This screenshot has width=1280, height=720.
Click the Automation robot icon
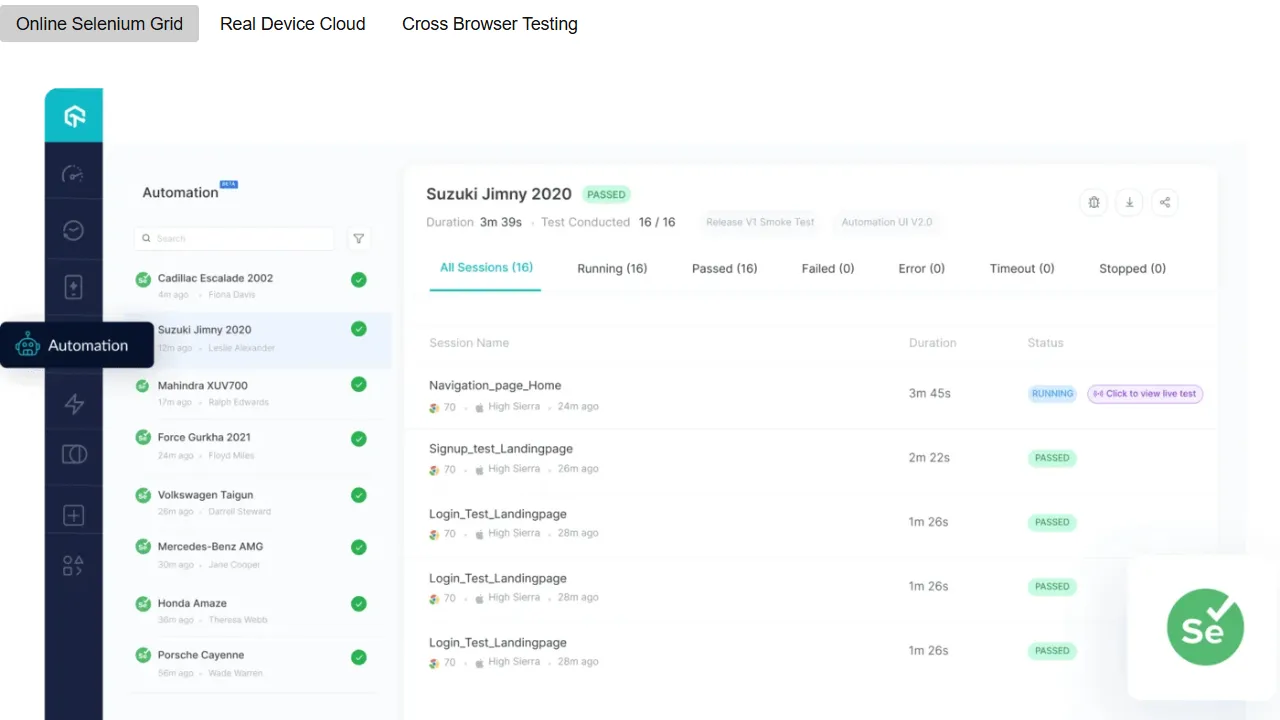pos(27,345)
